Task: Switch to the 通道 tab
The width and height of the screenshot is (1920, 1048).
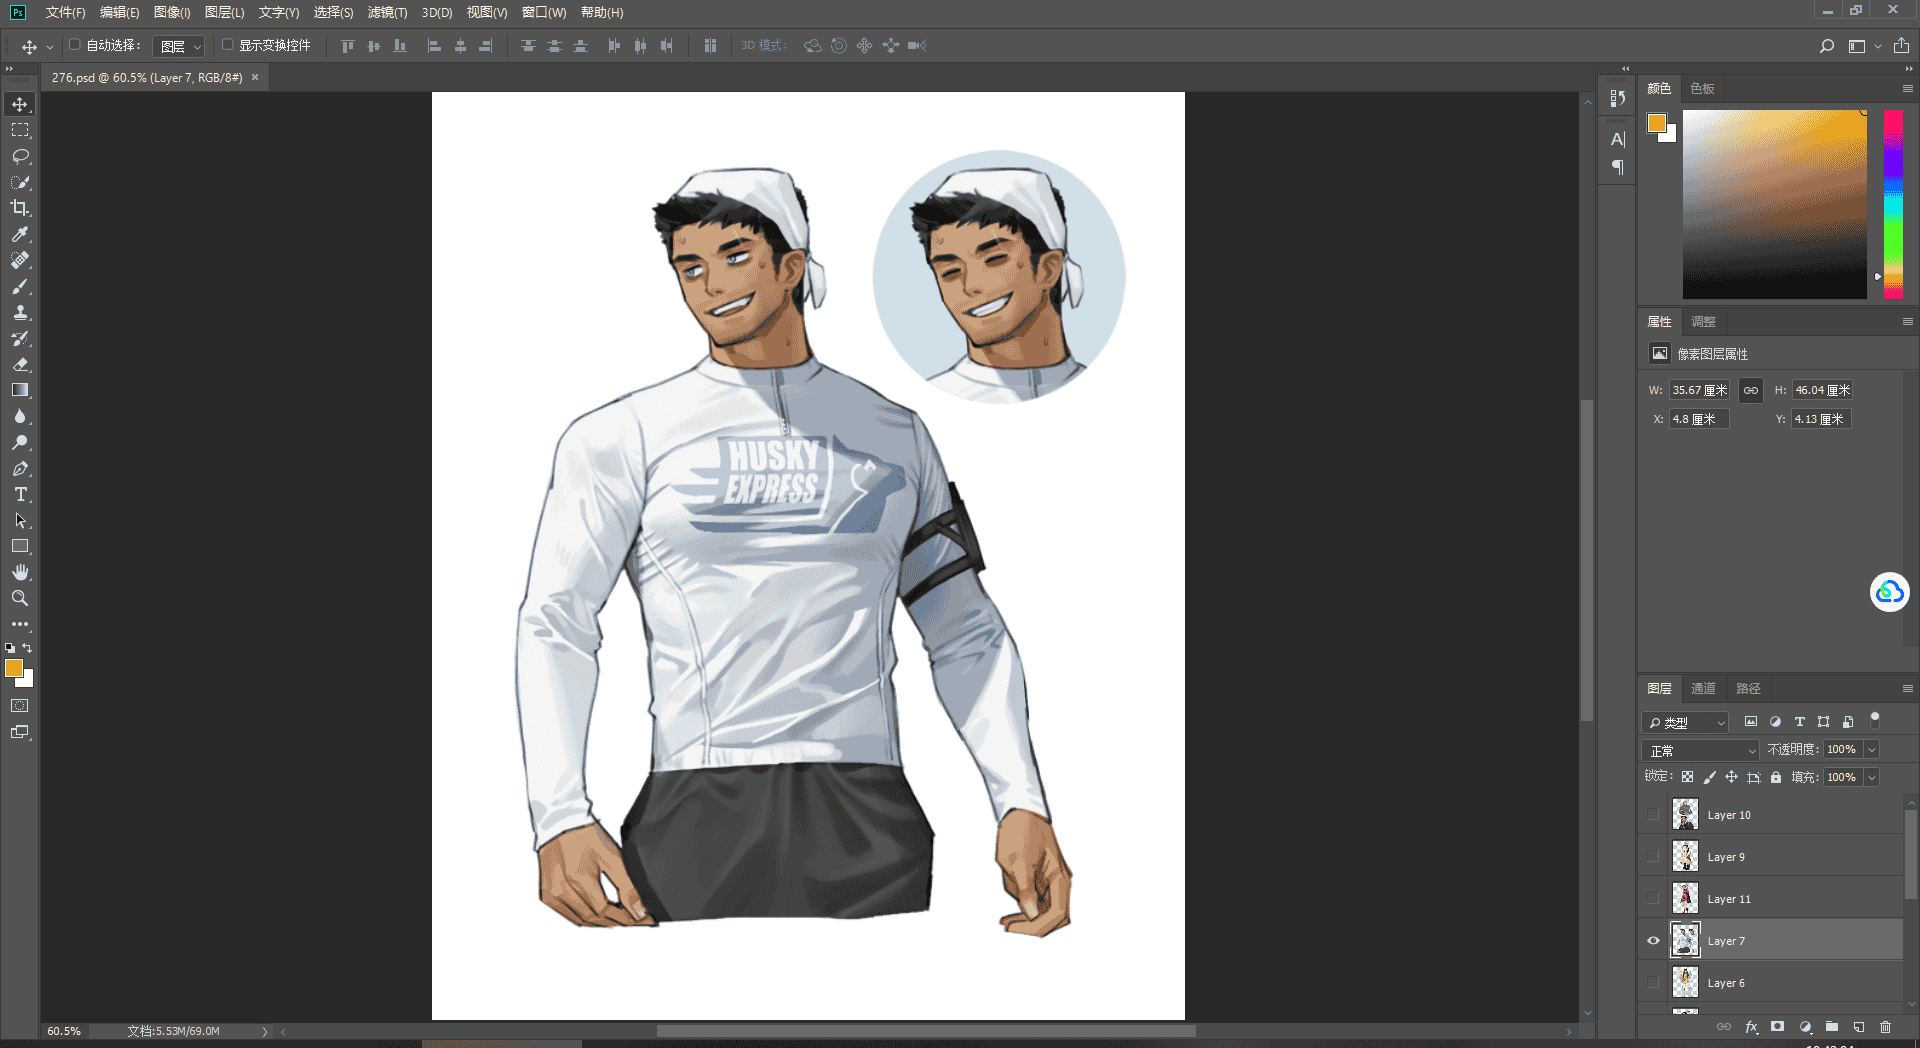Action: click(x=1703, y=688)
